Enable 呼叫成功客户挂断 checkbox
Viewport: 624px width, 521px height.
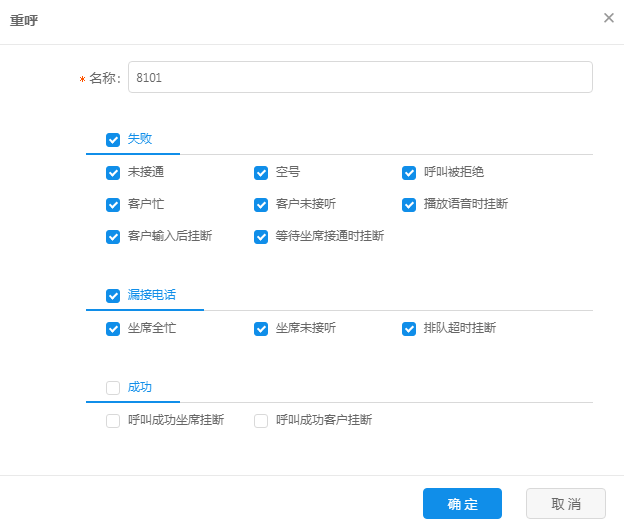click(261, 421)
